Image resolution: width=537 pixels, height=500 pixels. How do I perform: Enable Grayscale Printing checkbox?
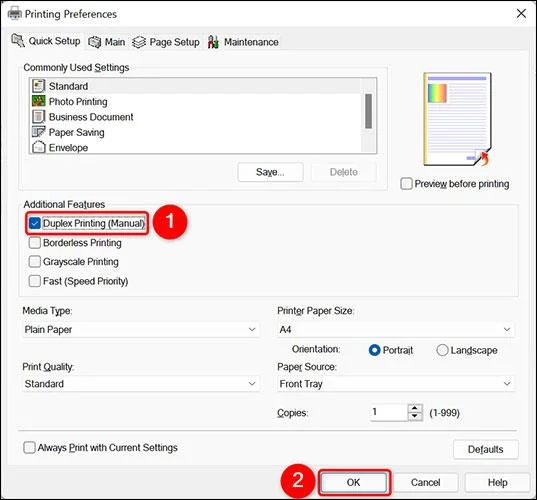point(35,262)
